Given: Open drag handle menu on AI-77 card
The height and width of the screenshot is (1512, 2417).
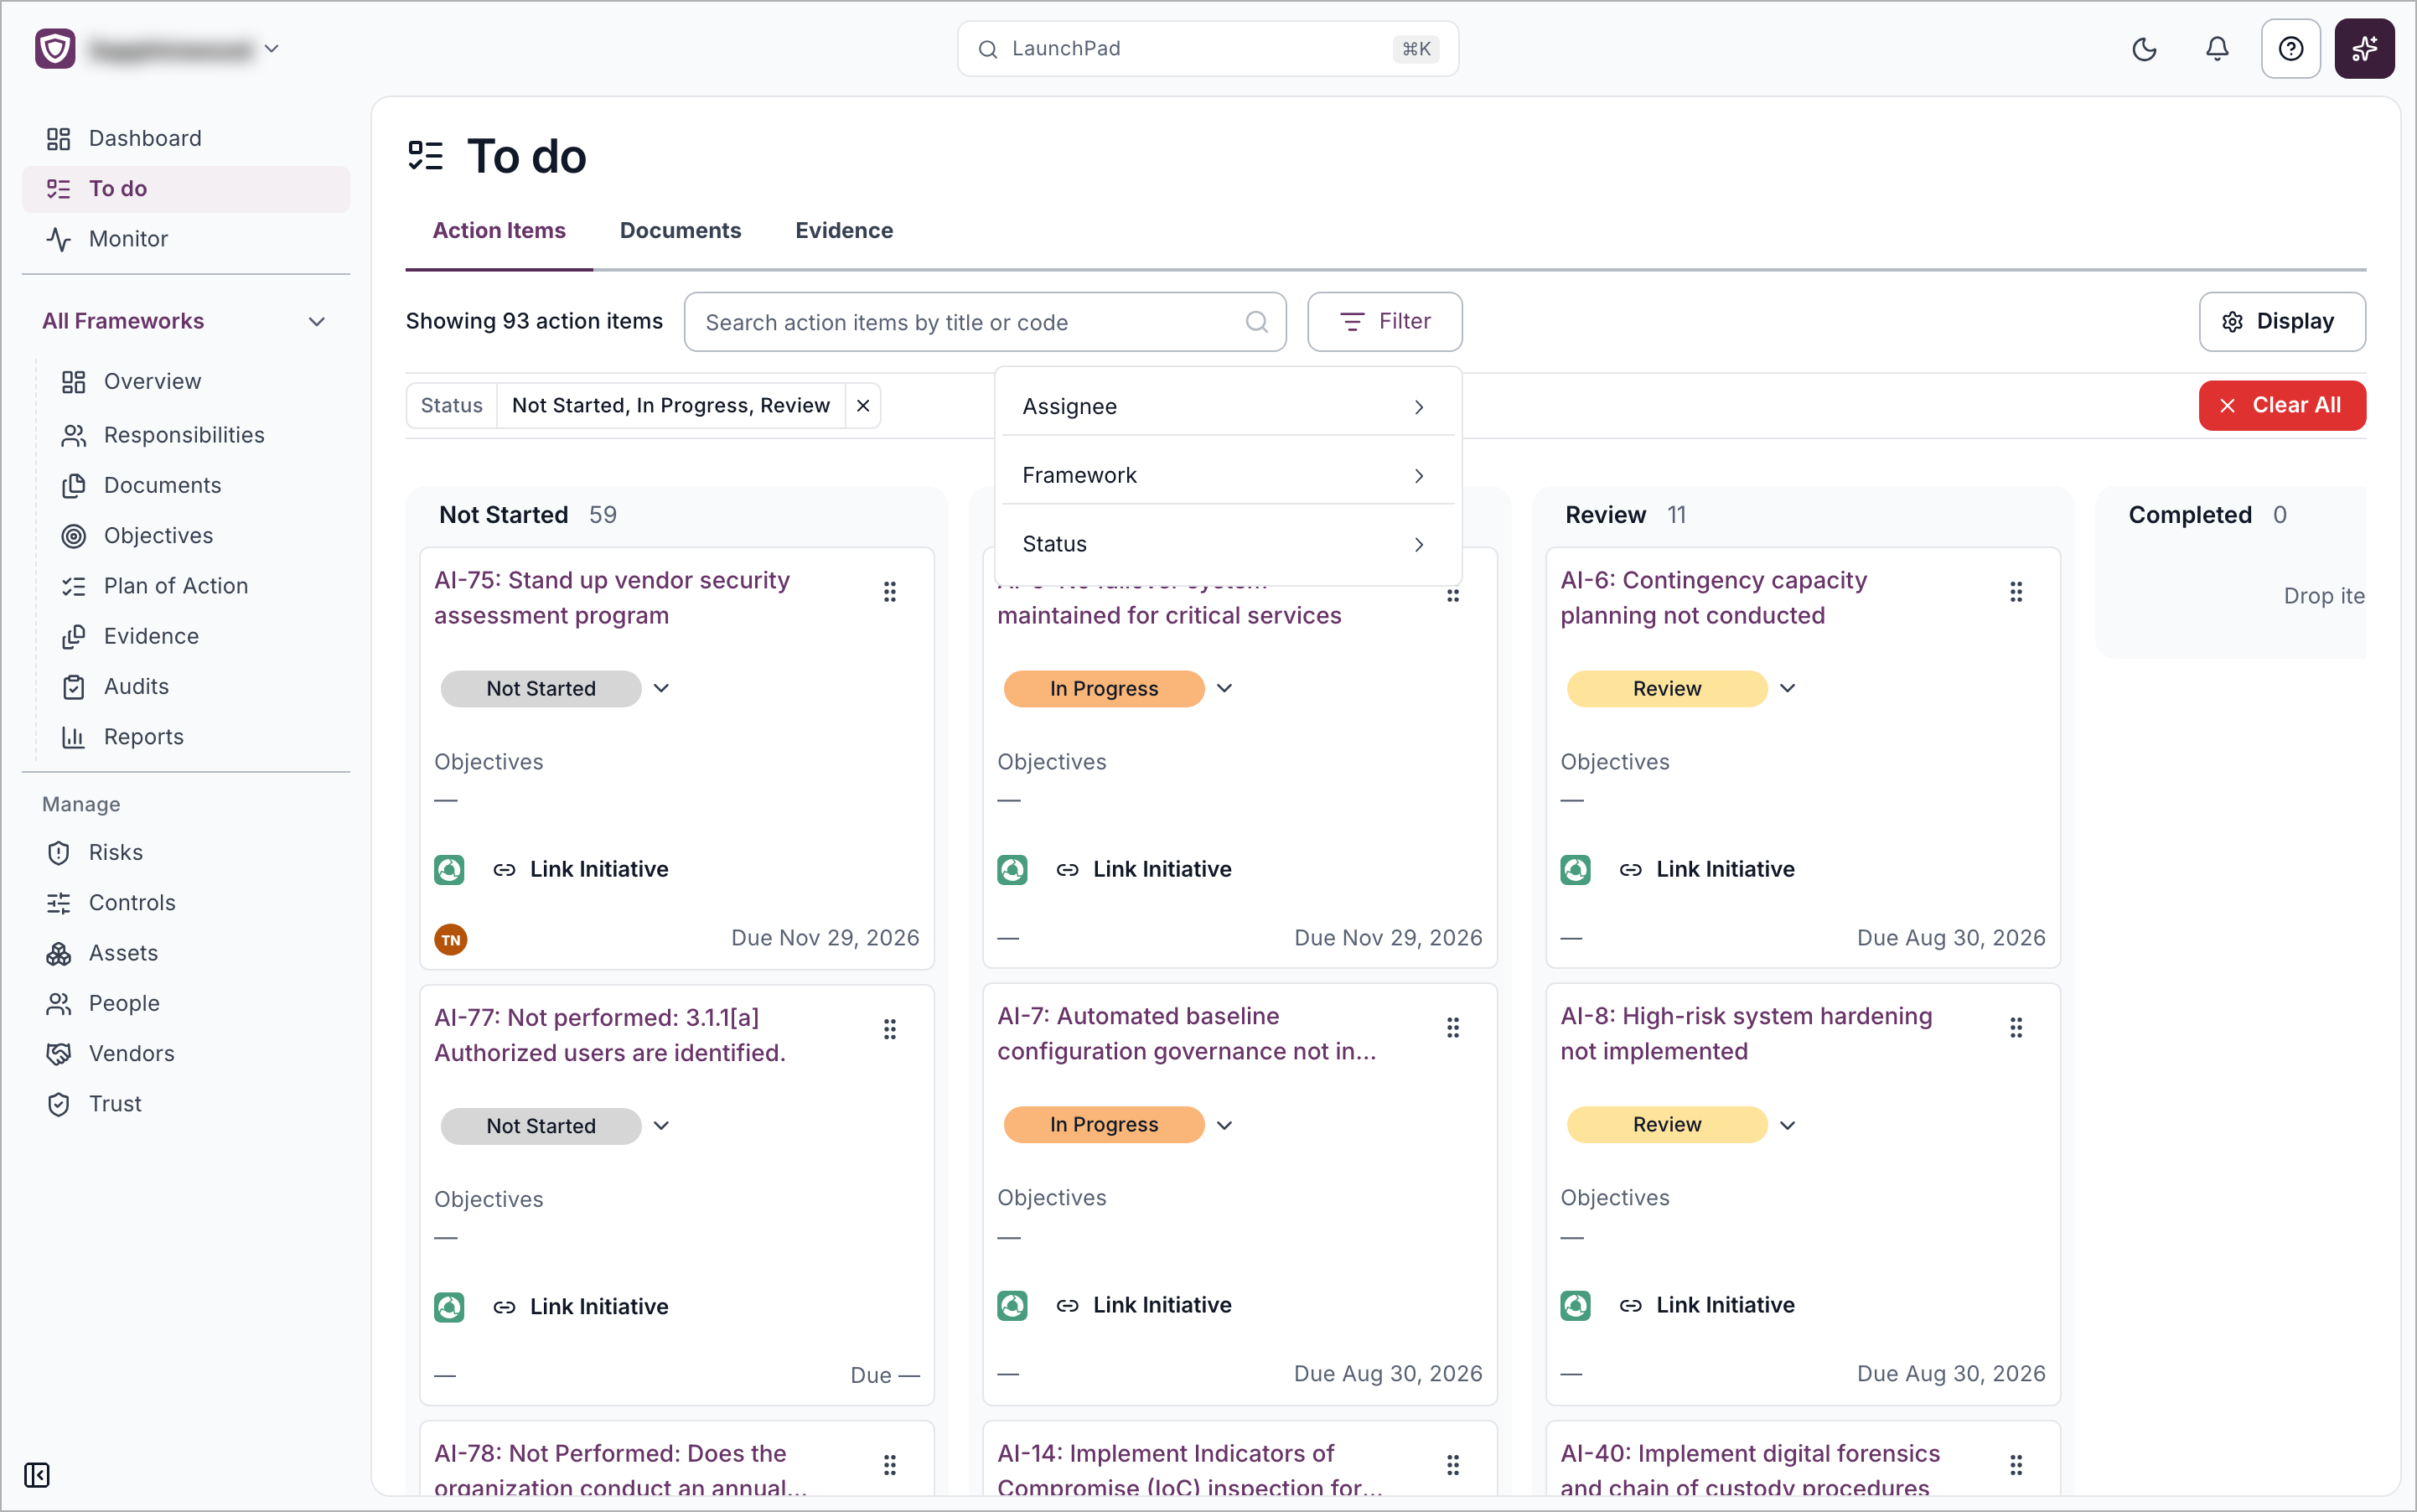Looking at the screenshot, I should (889, 1029).
